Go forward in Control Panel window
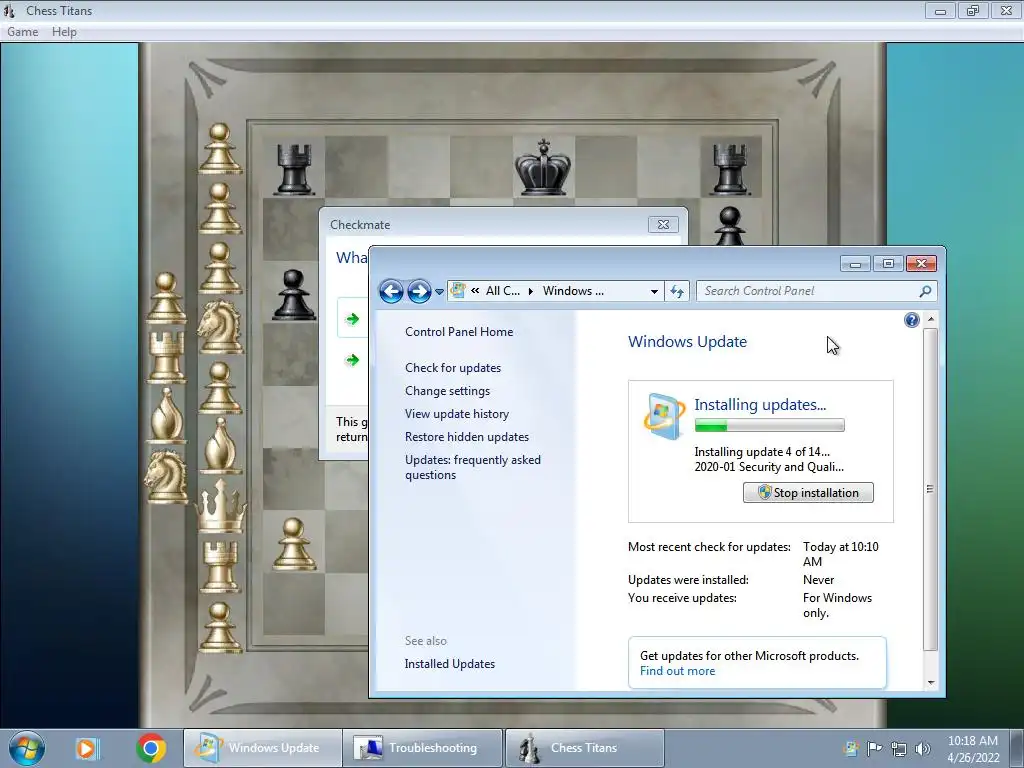The width and height of the screenshot is (1024, 768). pyautogui.click(x=419, y=291)
